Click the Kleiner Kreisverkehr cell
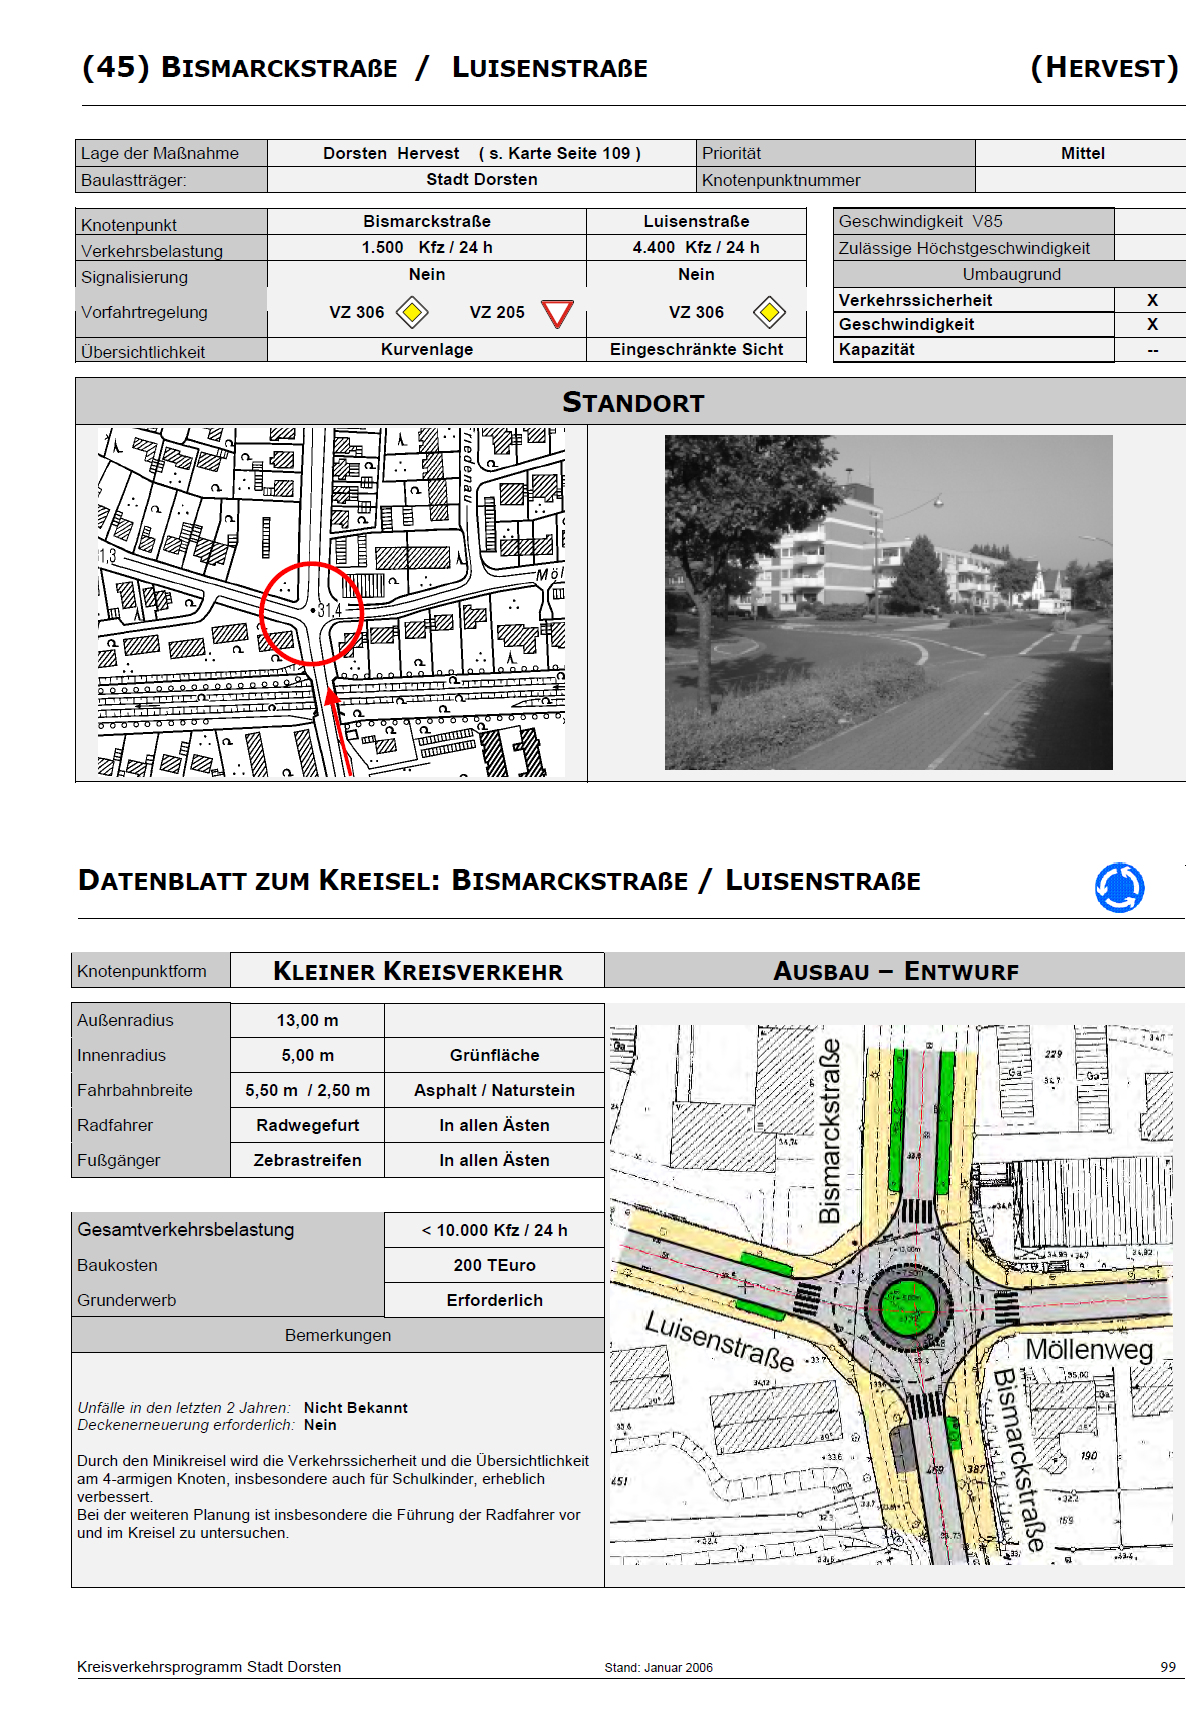This screenshot has width=1190, height=1725. (x=418, y=971)
